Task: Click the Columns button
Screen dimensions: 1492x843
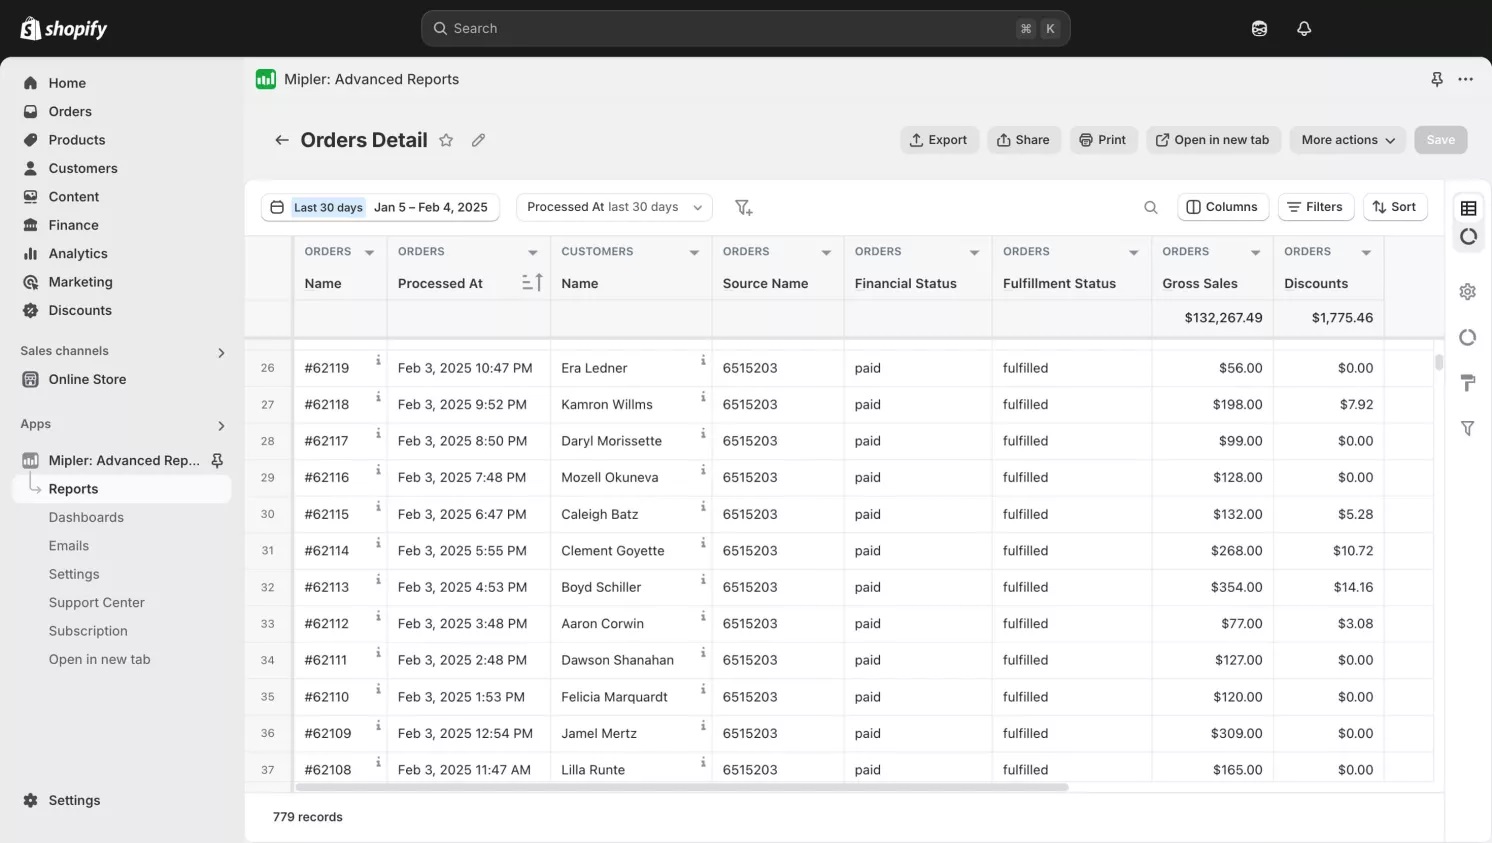Action: (x=1222, y=207)
